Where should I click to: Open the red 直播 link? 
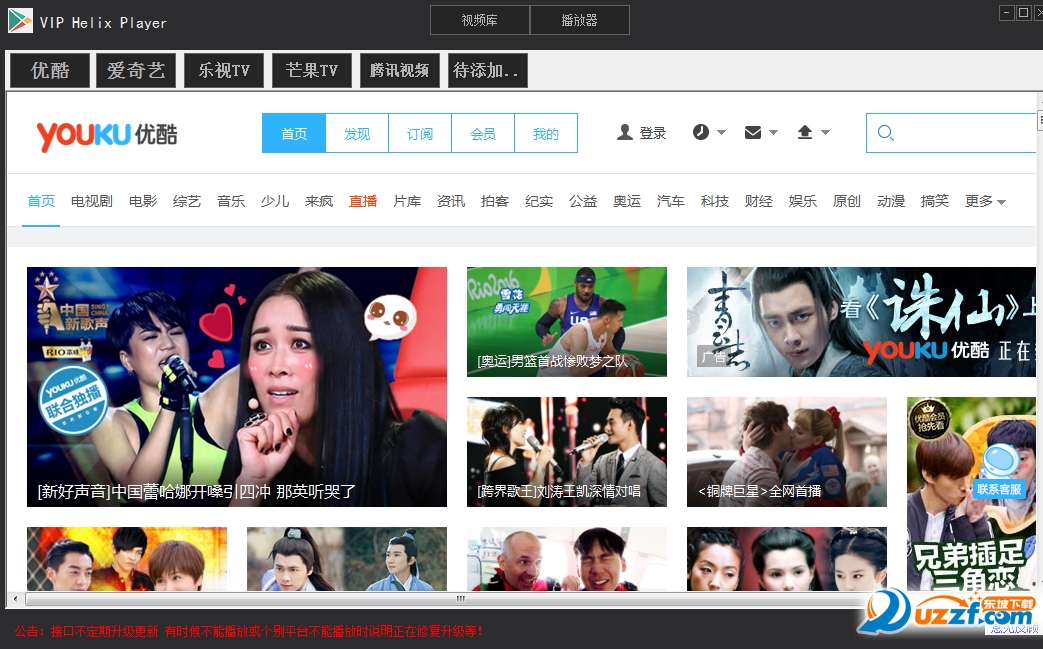tap(363, 201)
